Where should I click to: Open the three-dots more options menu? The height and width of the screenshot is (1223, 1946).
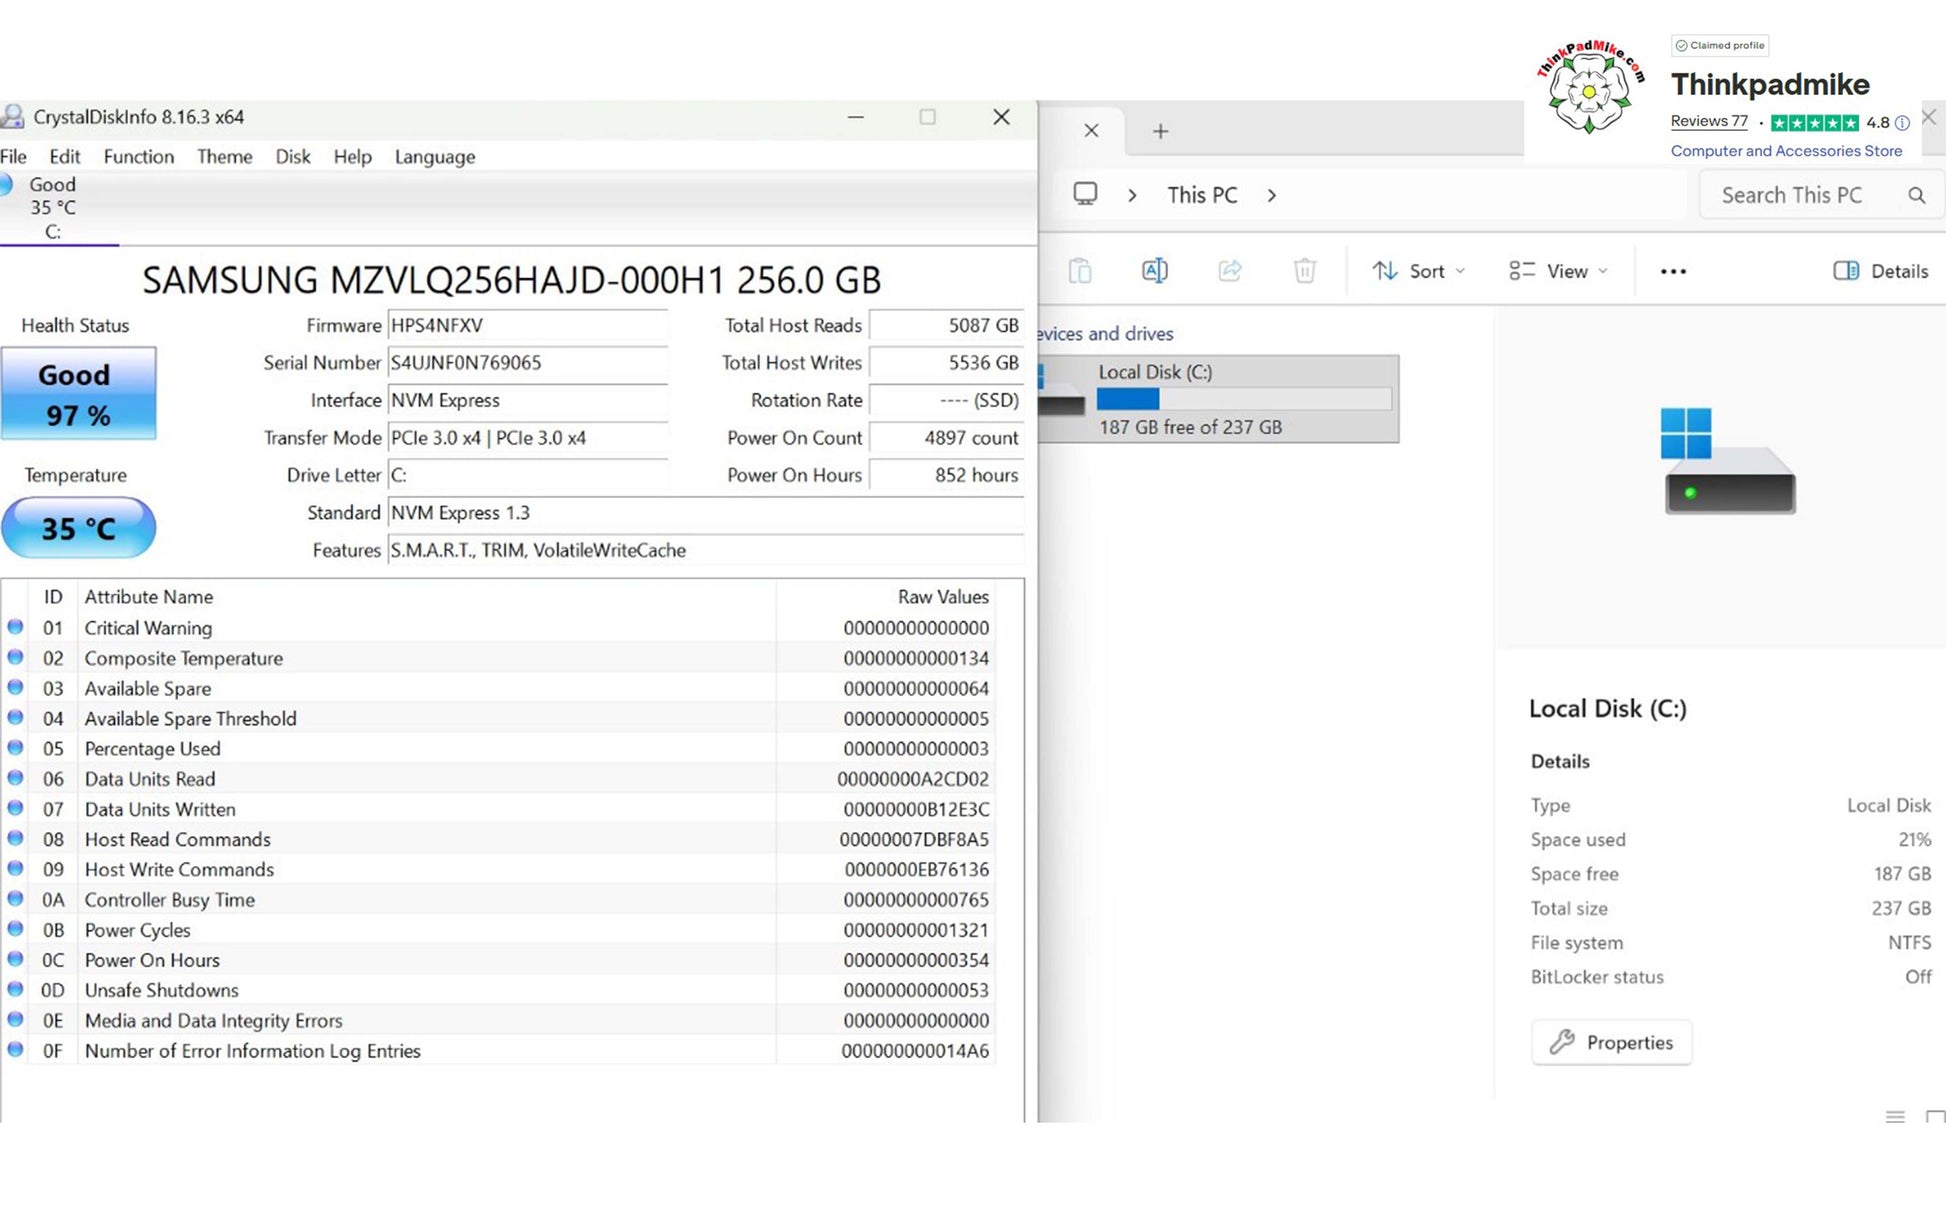click(x=1673, y=271)
